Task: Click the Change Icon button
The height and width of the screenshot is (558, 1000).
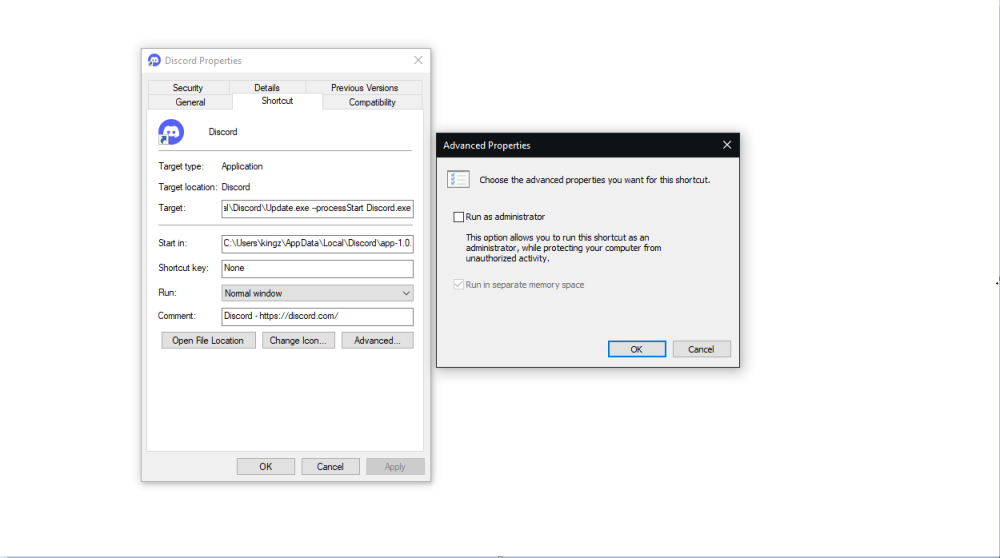Action: pyautogui.click(x=299, y=340)
